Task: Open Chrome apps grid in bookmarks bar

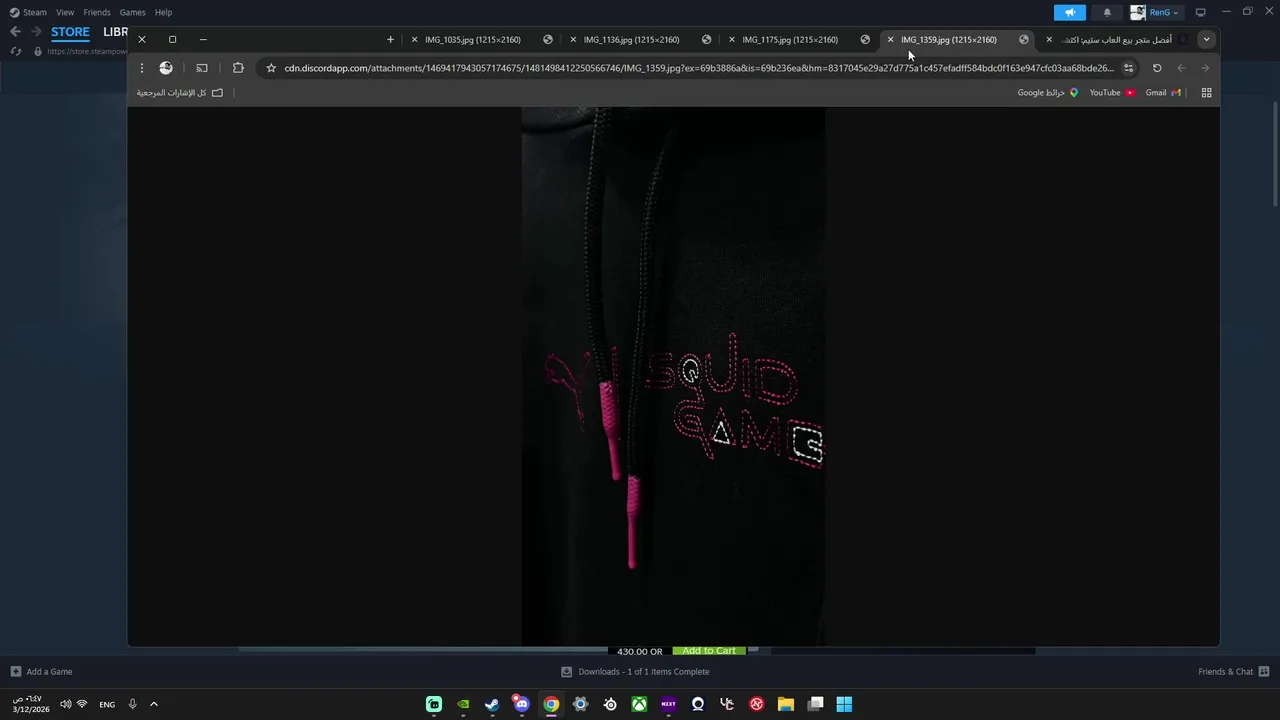Action: (1206, 93)
